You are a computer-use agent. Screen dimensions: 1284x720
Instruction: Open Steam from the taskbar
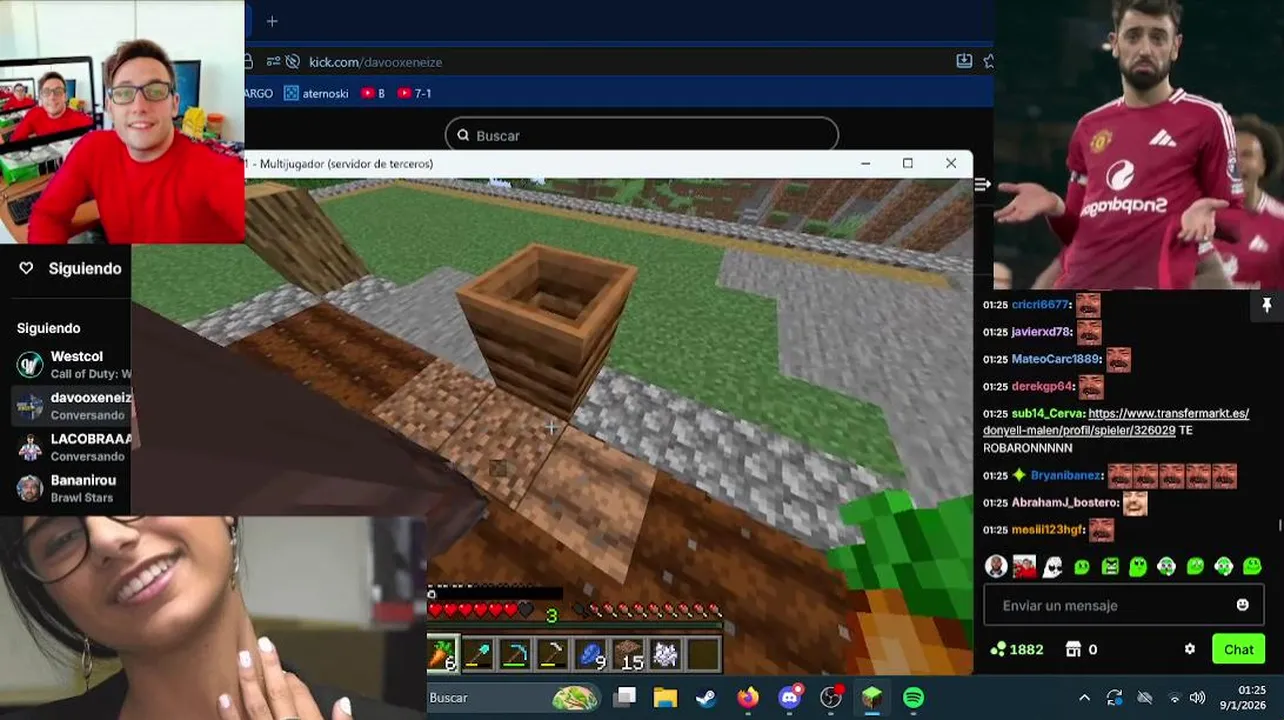706,697
